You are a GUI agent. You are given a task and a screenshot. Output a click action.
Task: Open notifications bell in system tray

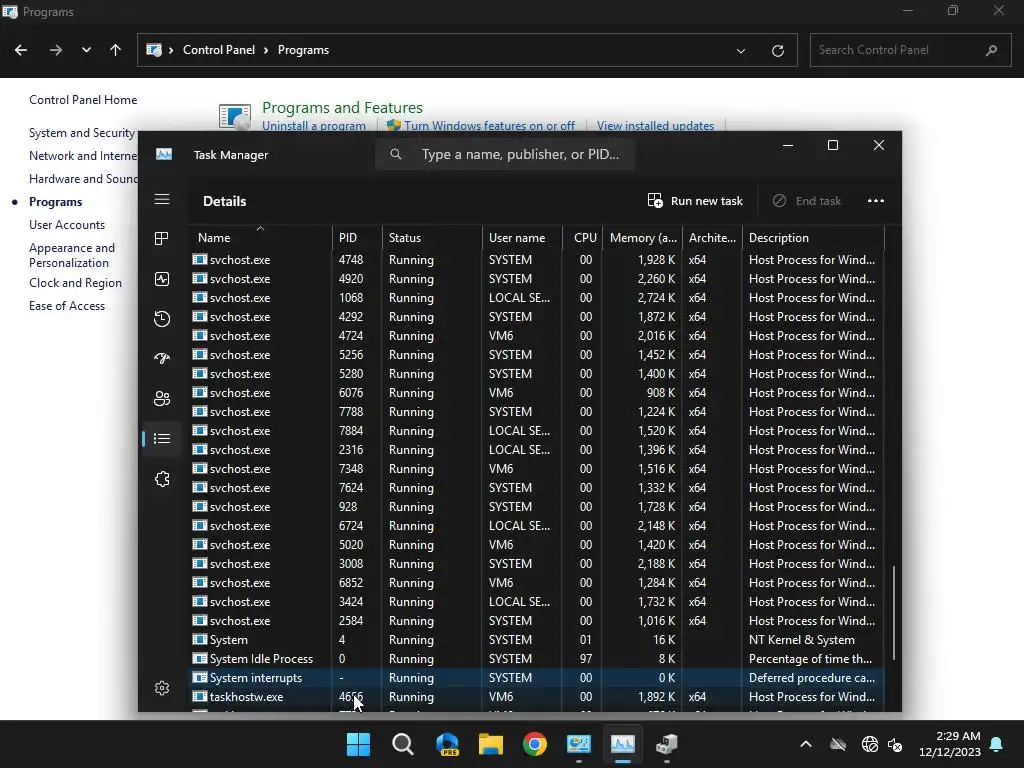pyautogui.click(x=997, y=744)
